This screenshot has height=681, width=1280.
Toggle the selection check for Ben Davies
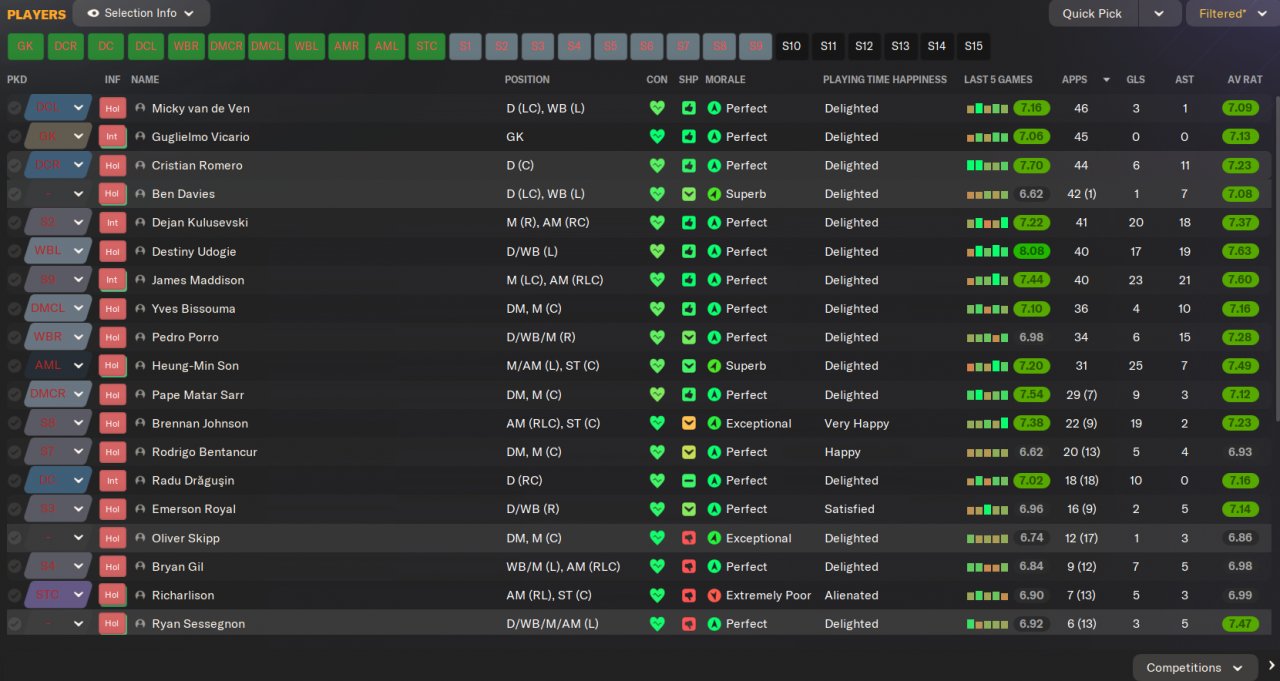point(14,194)
